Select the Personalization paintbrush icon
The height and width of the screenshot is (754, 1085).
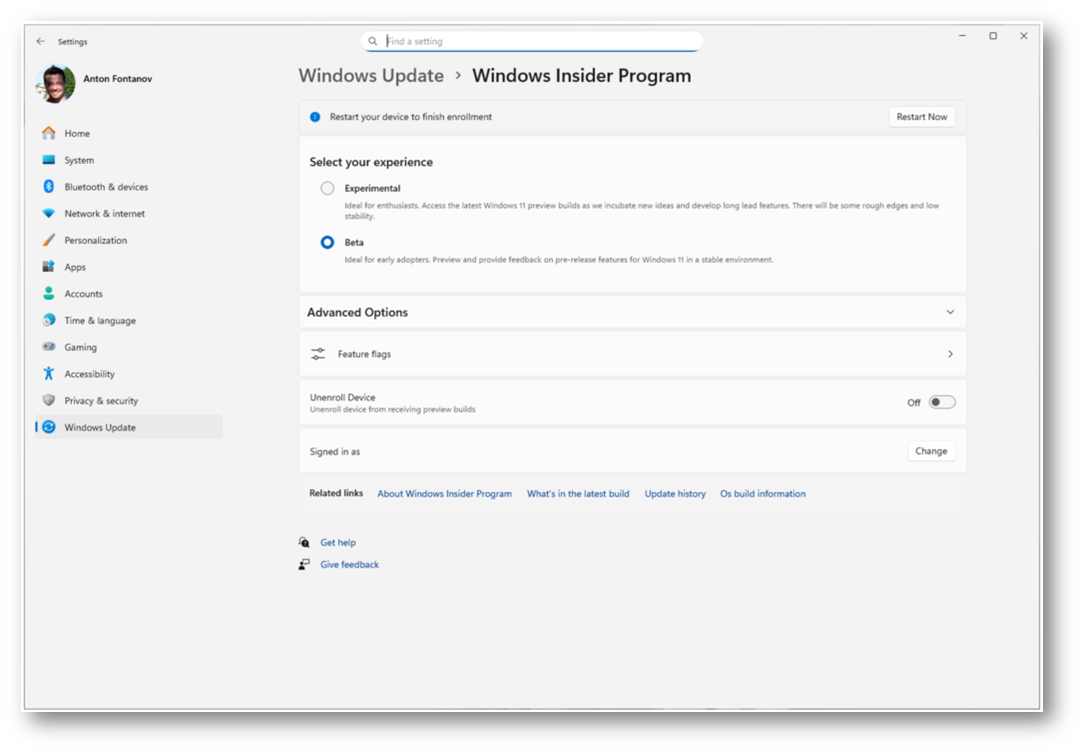tap(49, 240)
